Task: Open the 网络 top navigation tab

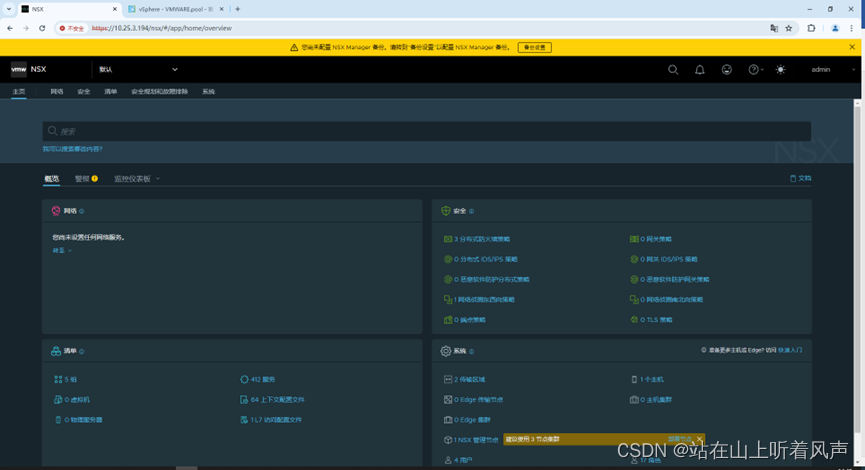Action: tap(57, 92)
